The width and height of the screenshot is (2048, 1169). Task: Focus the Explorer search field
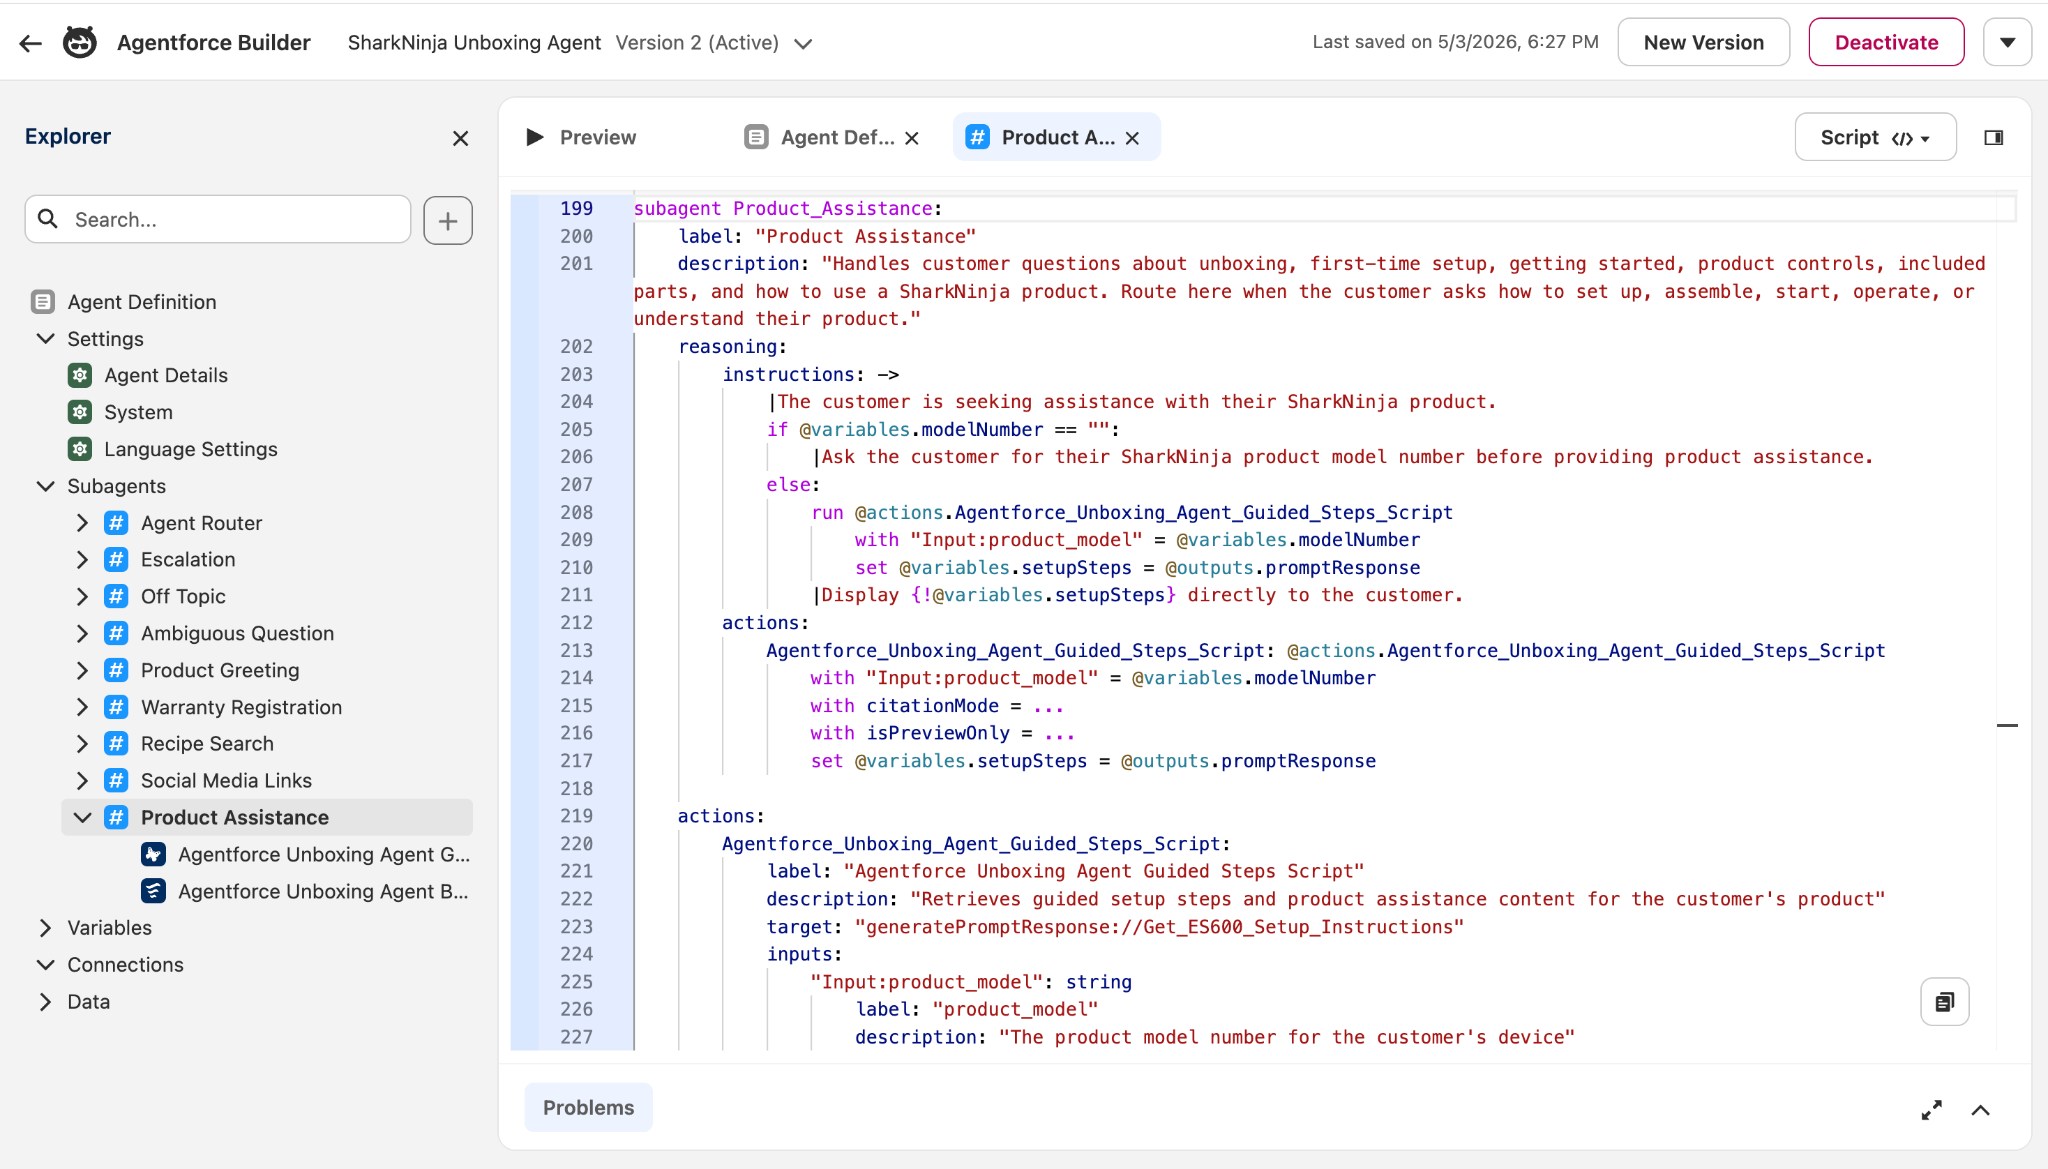[218, 219]
